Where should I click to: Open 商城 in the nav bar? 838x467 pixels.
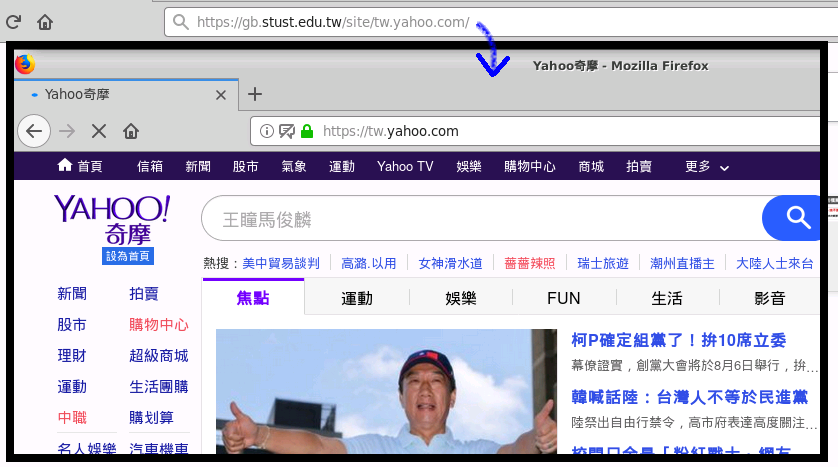point(591,167)
